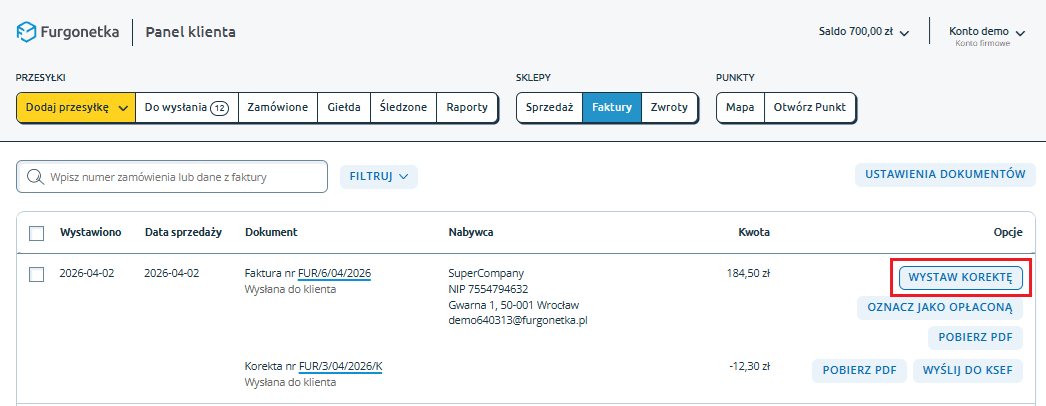Viewport: 1046px width, 406px height.
Task: Open the Dodaj przesyłkę dropdown
Action: tap(76, 107)
